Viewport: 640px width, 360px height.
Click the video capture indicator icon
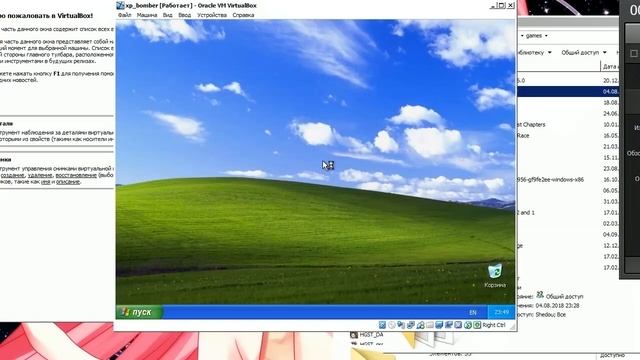pos(449,325)
